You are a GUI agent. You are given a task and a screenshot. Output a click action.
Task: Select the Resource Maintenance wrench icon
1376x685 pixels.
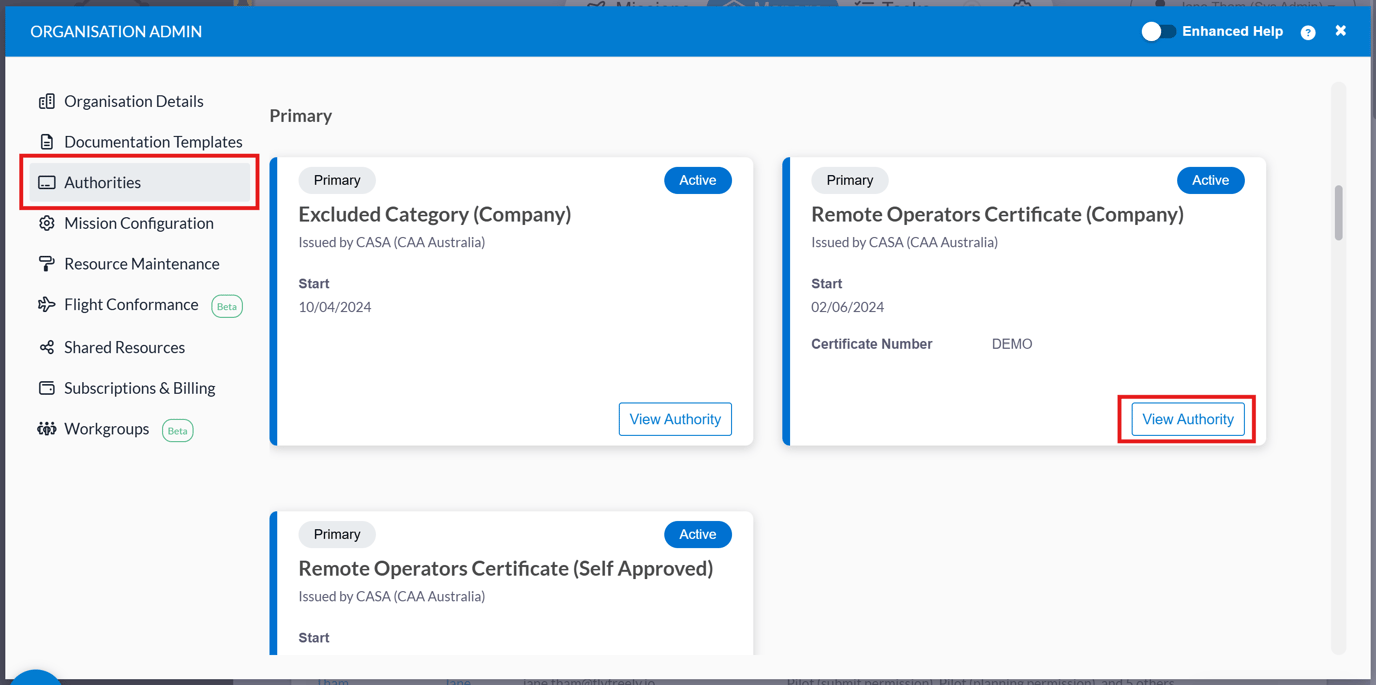point(46,263)
